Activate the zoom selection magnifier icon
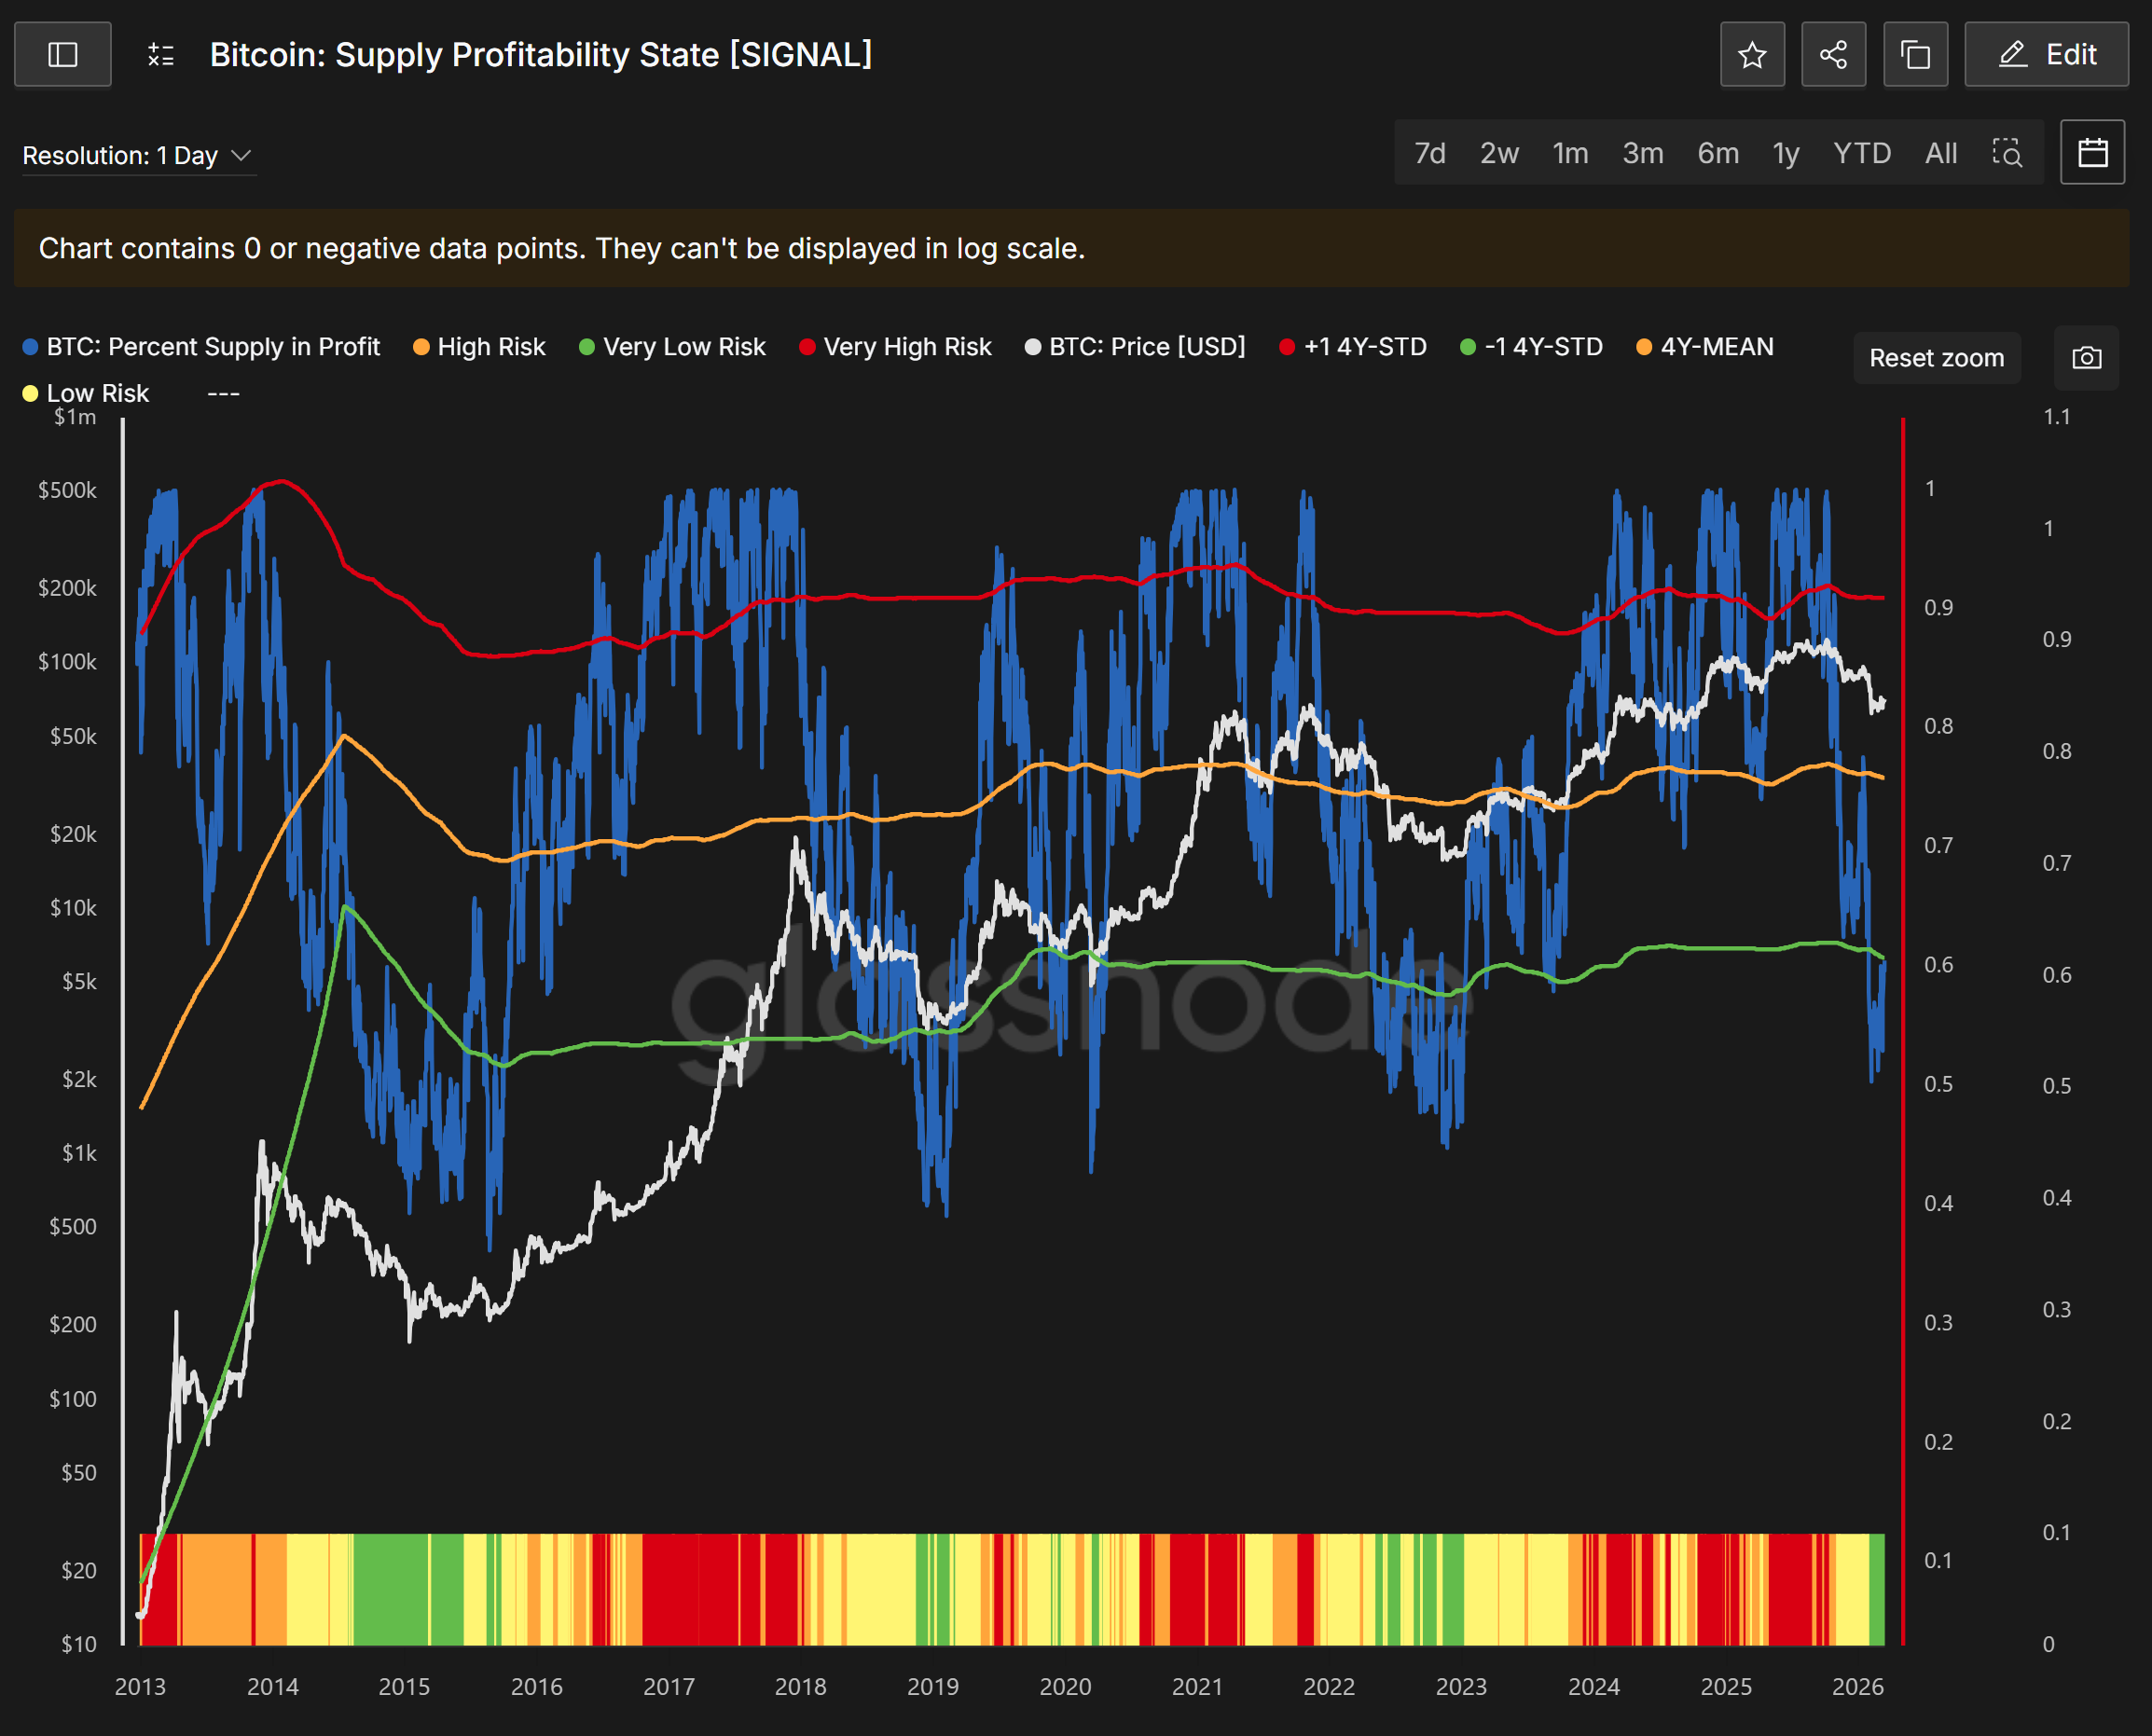Screen dimensions: 2152x1736 2006,153
